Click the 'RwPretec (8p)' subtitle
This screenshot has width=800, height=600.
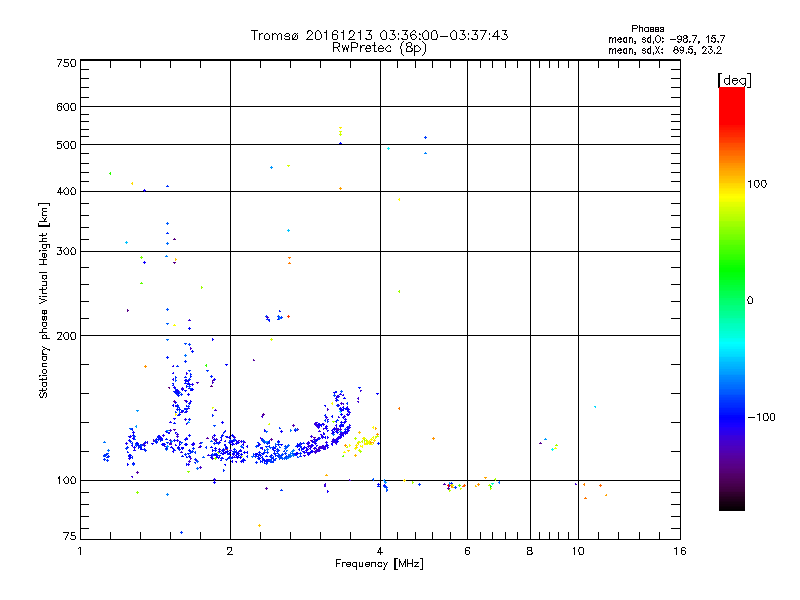[379, 48]
